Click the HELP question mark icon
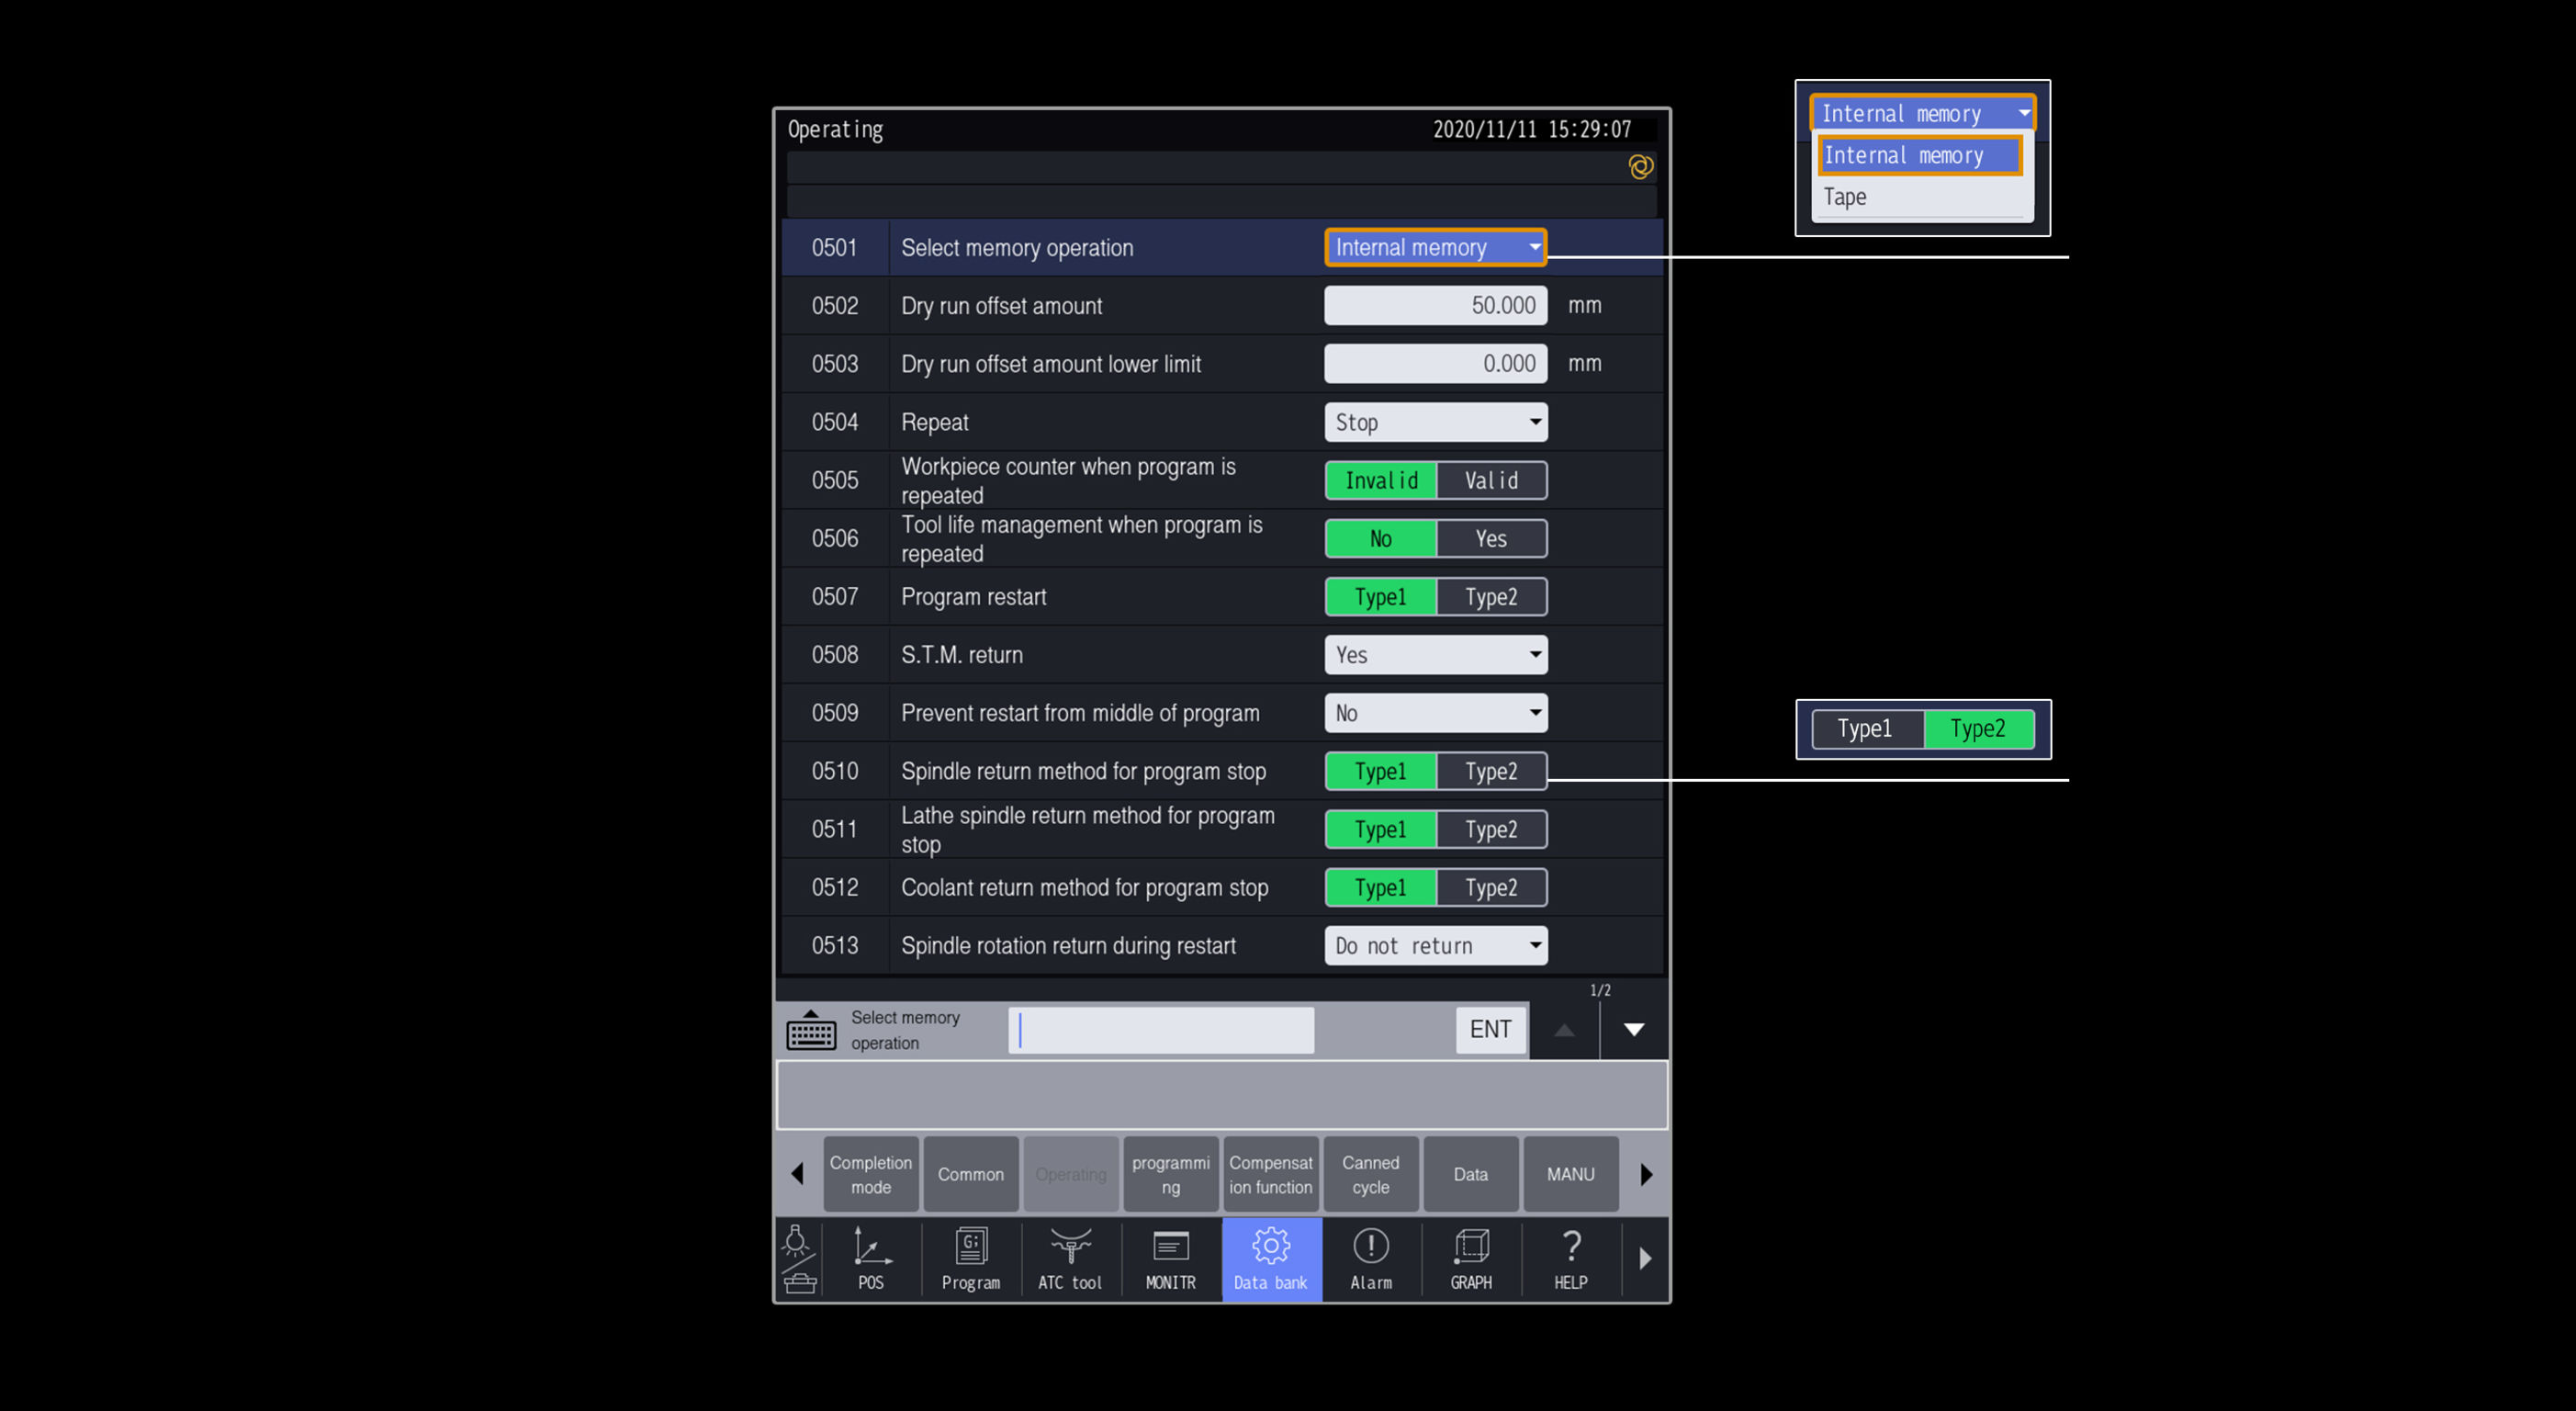The image size is (2576, 1411). pyautogui.click(x=1570, y=1258)
